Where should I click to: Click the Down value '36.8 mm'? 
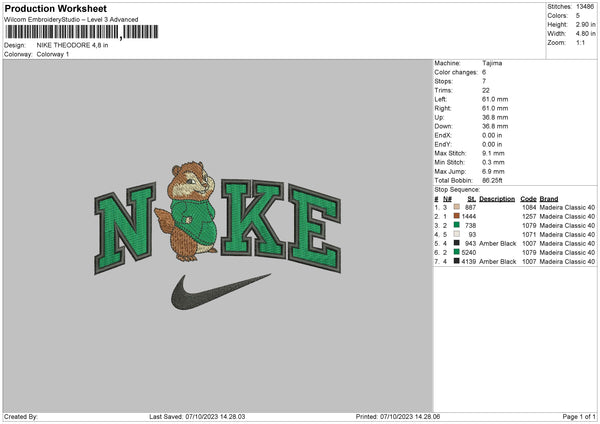coord(495,126)
